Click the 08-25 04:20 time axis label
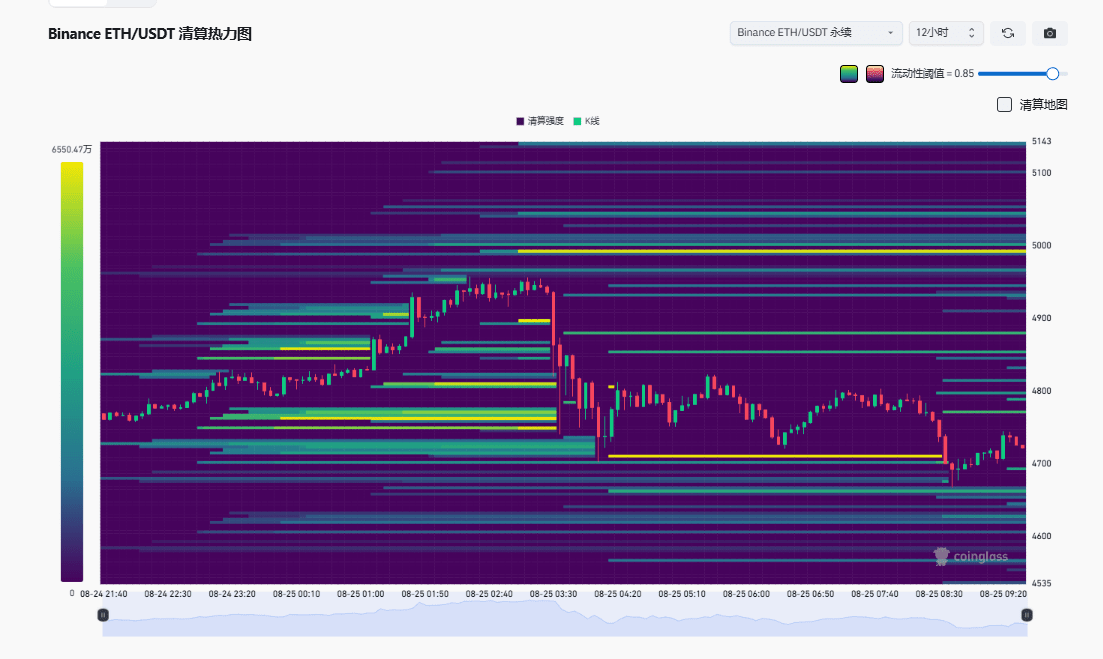The height and width of the screenshot is (659, 1103). 618,594
